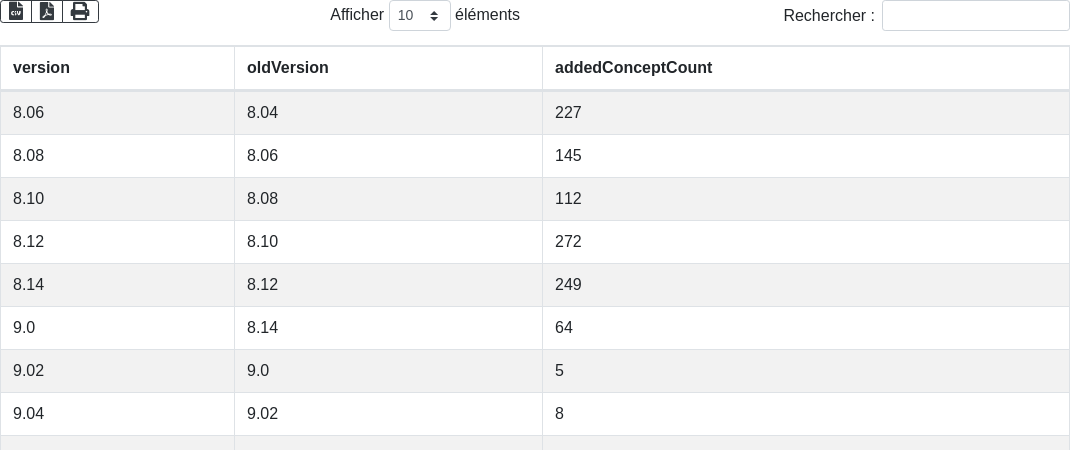
Task: Sort by the version column header
Action: (41, 68)
